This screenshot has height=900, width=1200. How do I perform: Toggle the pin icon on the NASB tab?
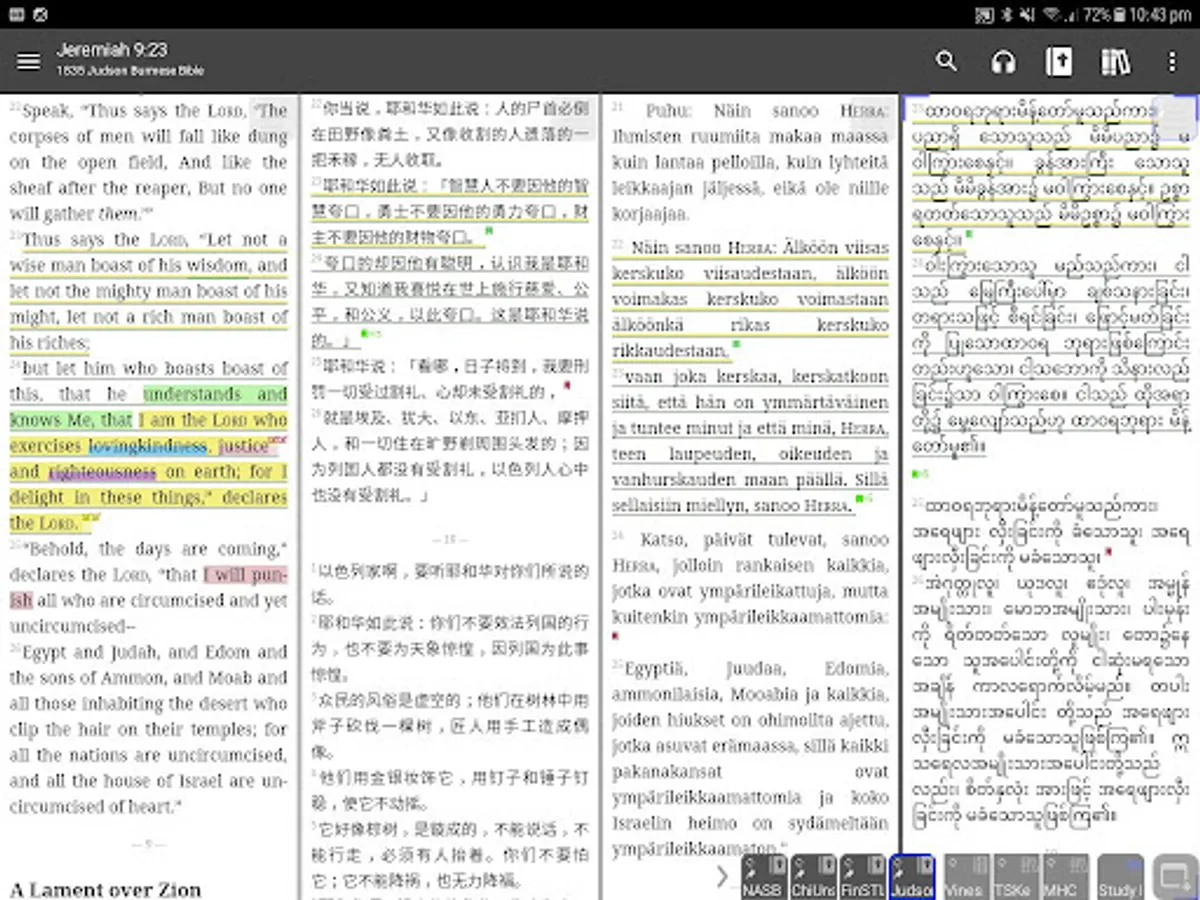click(x=750, y=867)
